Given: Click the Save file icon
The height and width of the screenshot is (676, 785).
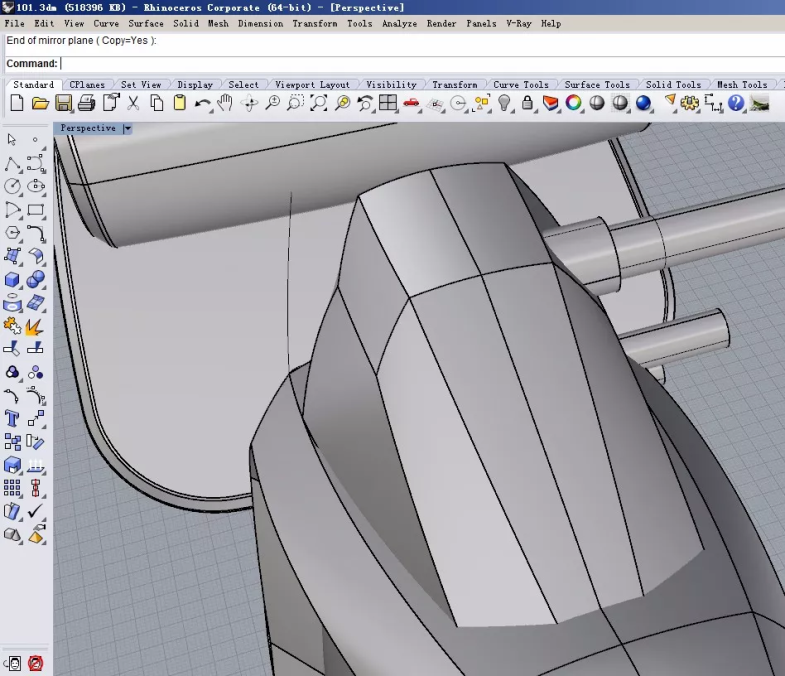Looking at the screenshot, I should pos(63,103).
